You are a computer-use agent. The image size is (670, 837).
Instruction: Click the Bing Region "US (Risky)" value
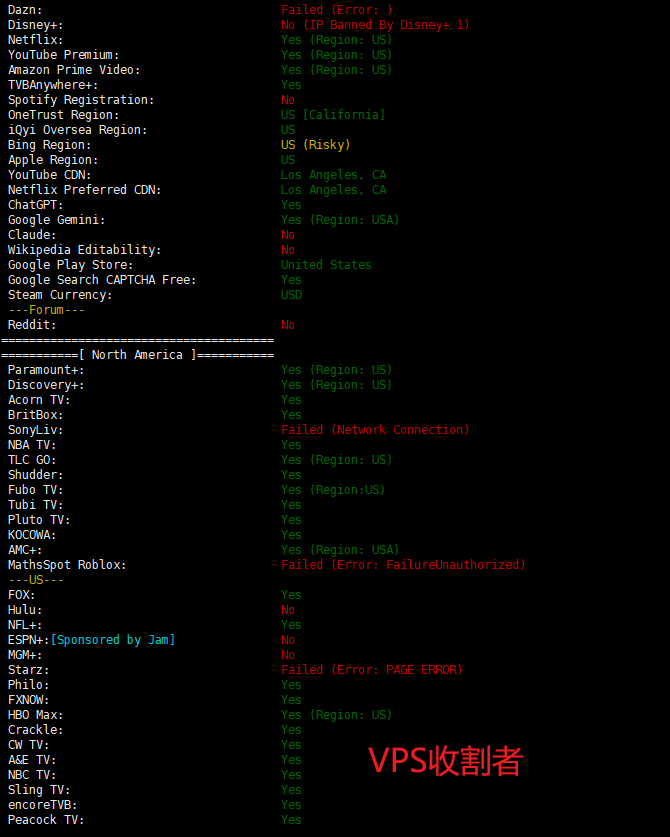click(x=315, y=145)
